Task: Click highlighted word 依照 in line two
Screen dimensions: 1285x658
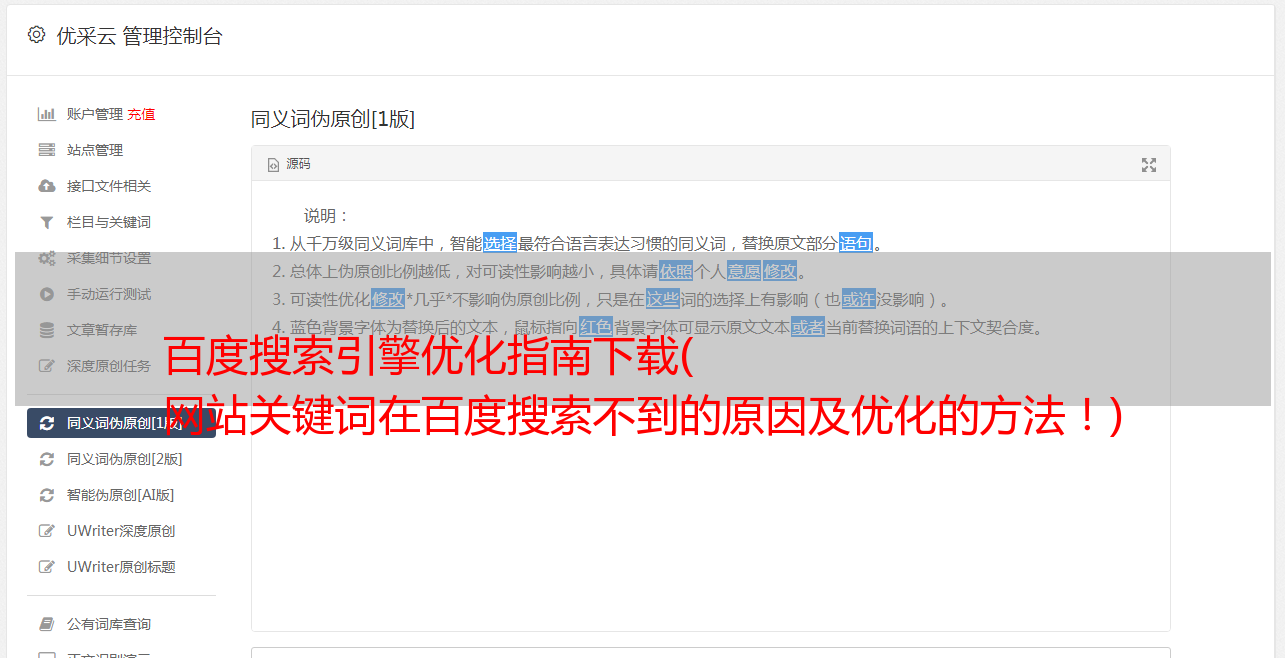Action: point(676,271)
